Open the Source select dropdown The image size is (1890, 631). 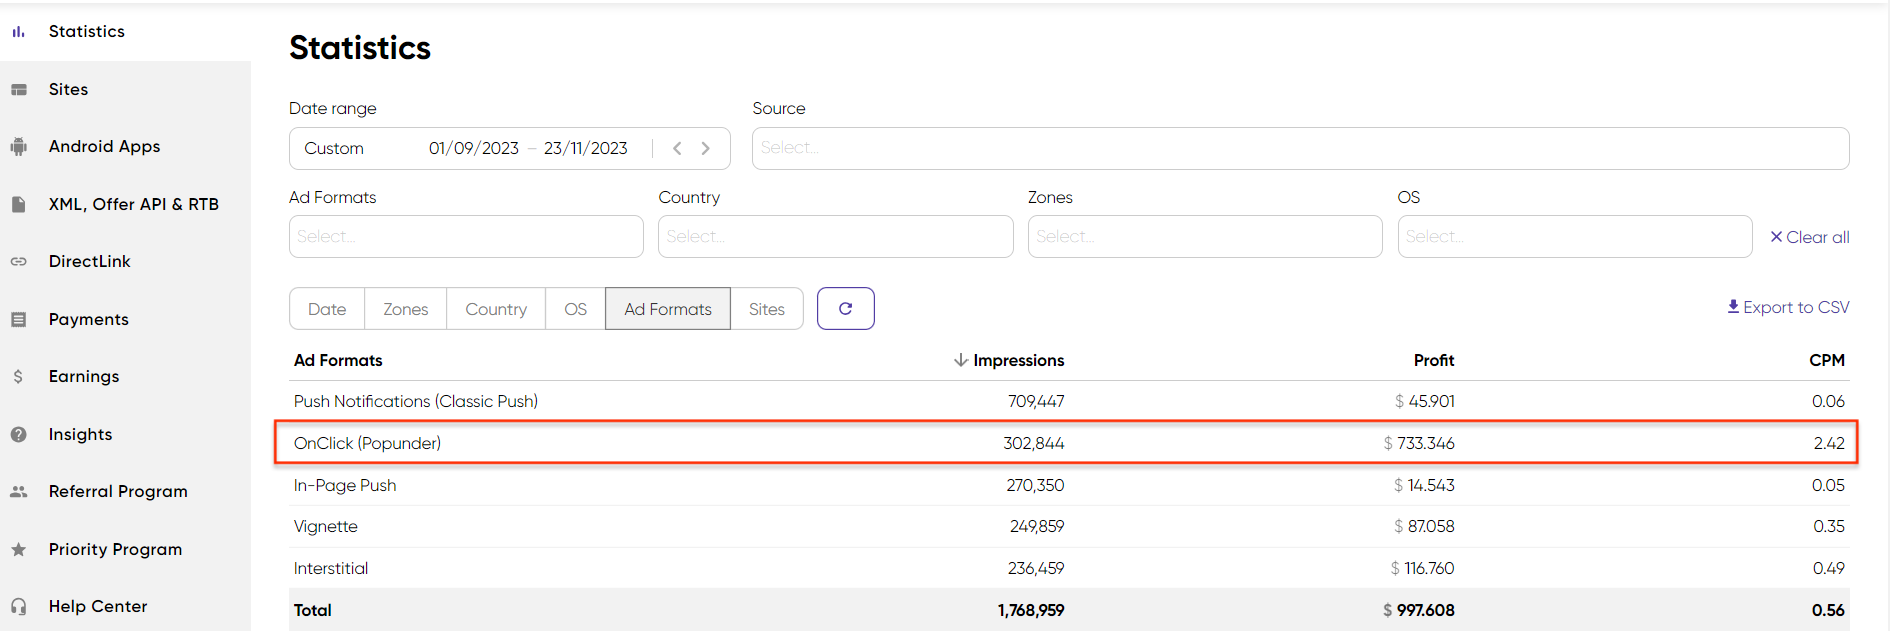pyautogui.click(x=1300, y=148)
